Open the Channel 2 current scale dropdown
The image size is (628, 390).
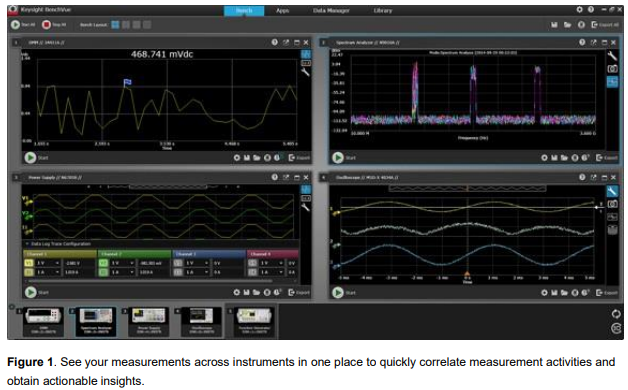click(123, 272)
